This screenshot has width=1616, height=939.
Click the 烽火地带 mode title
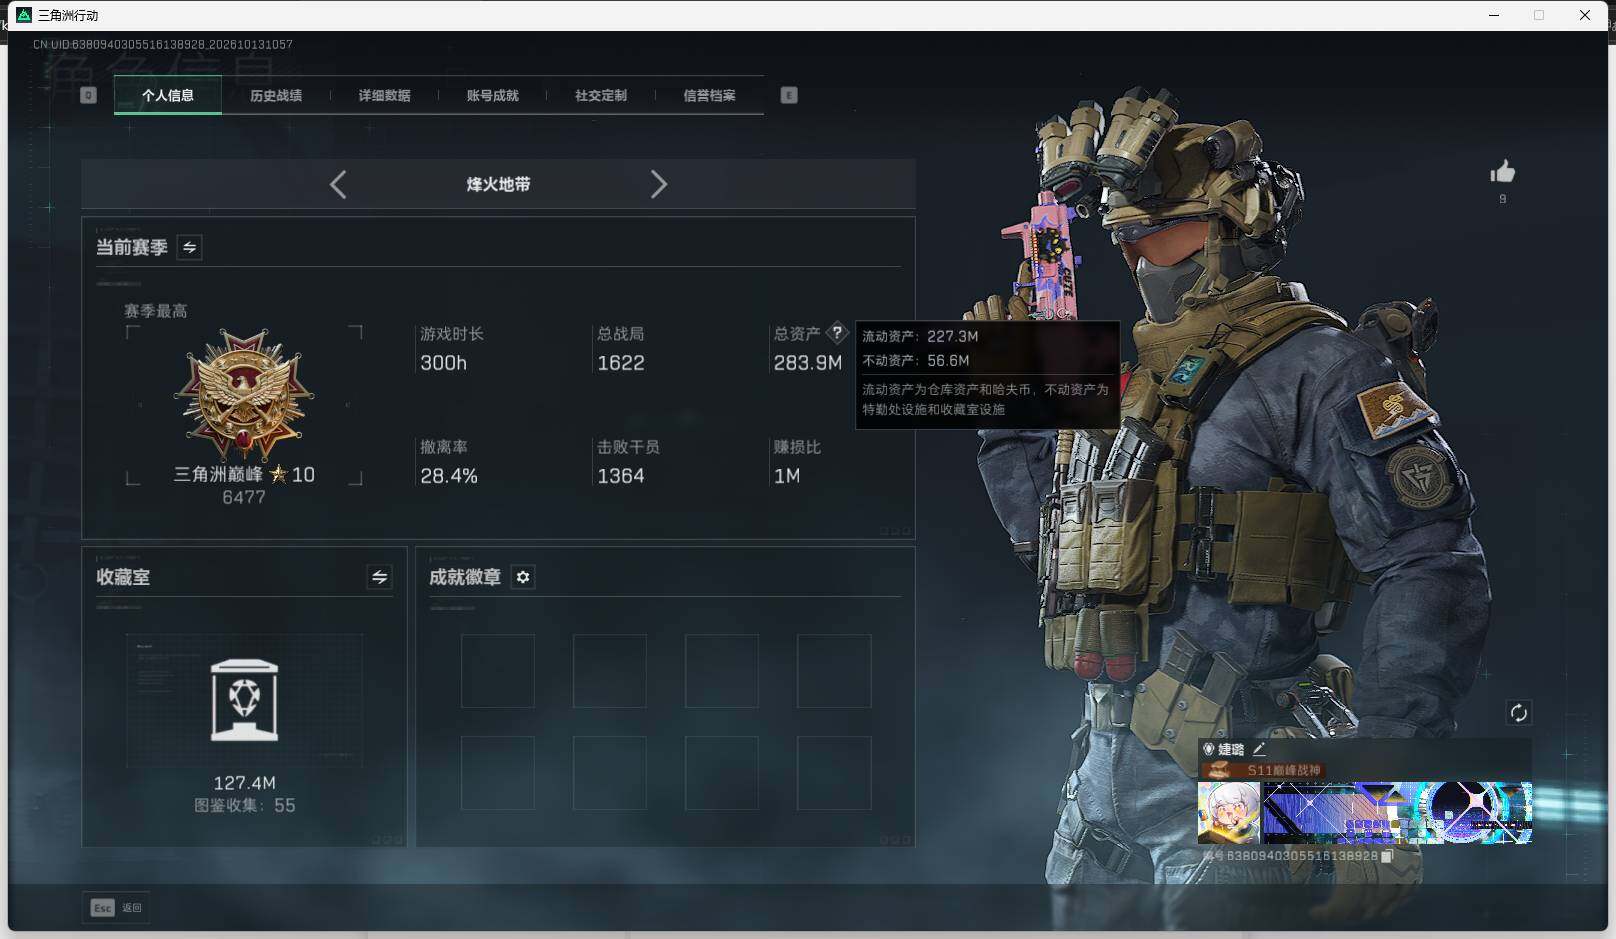(498, 184)
